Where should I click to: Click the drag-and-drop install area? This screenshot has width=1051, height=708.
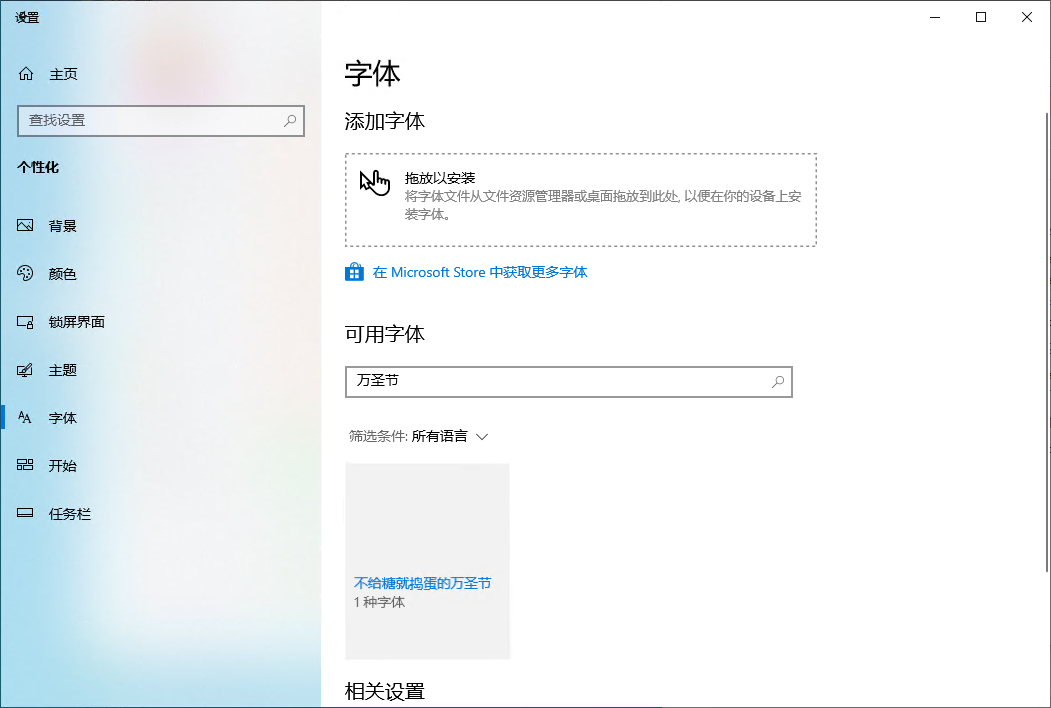(x=580, y=197)
